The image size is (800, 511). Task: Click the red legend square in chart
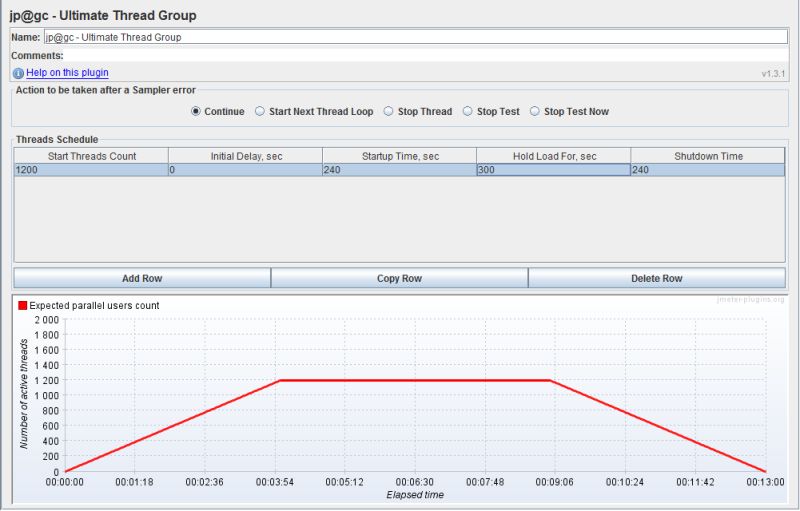[x=22, y=305]
